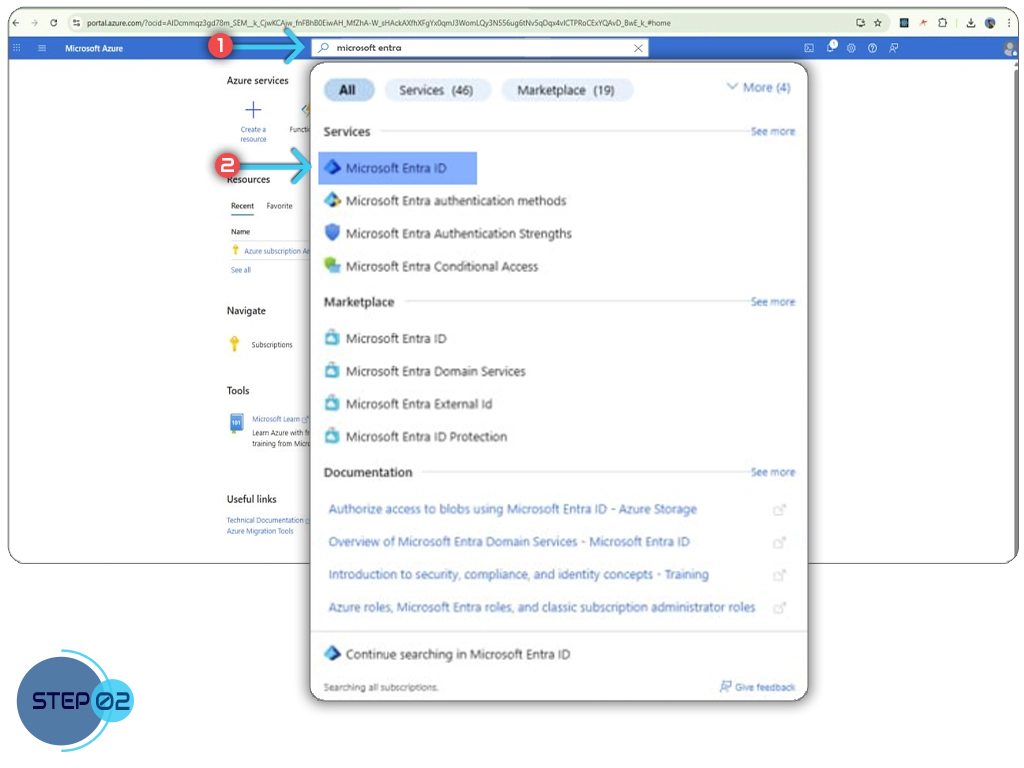Open Microsoft Entra Authentication Strengths shield icon
This screenshot has height=768, width=1024.
(333, 233)
